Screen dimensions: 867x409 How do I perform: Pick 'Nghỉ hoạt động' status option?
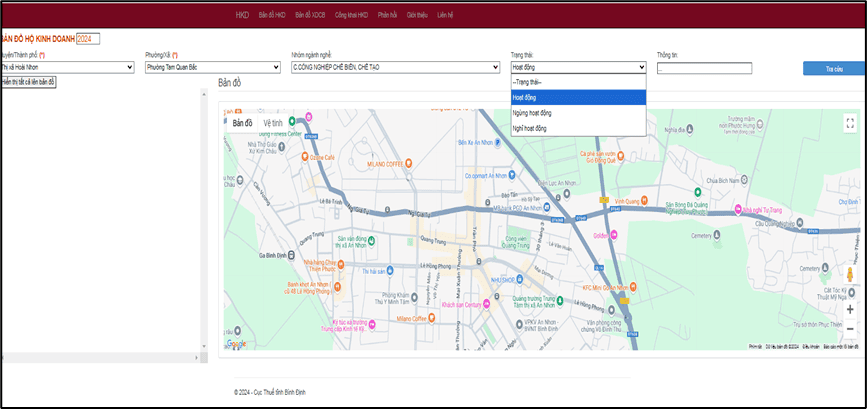coord(578,128)
